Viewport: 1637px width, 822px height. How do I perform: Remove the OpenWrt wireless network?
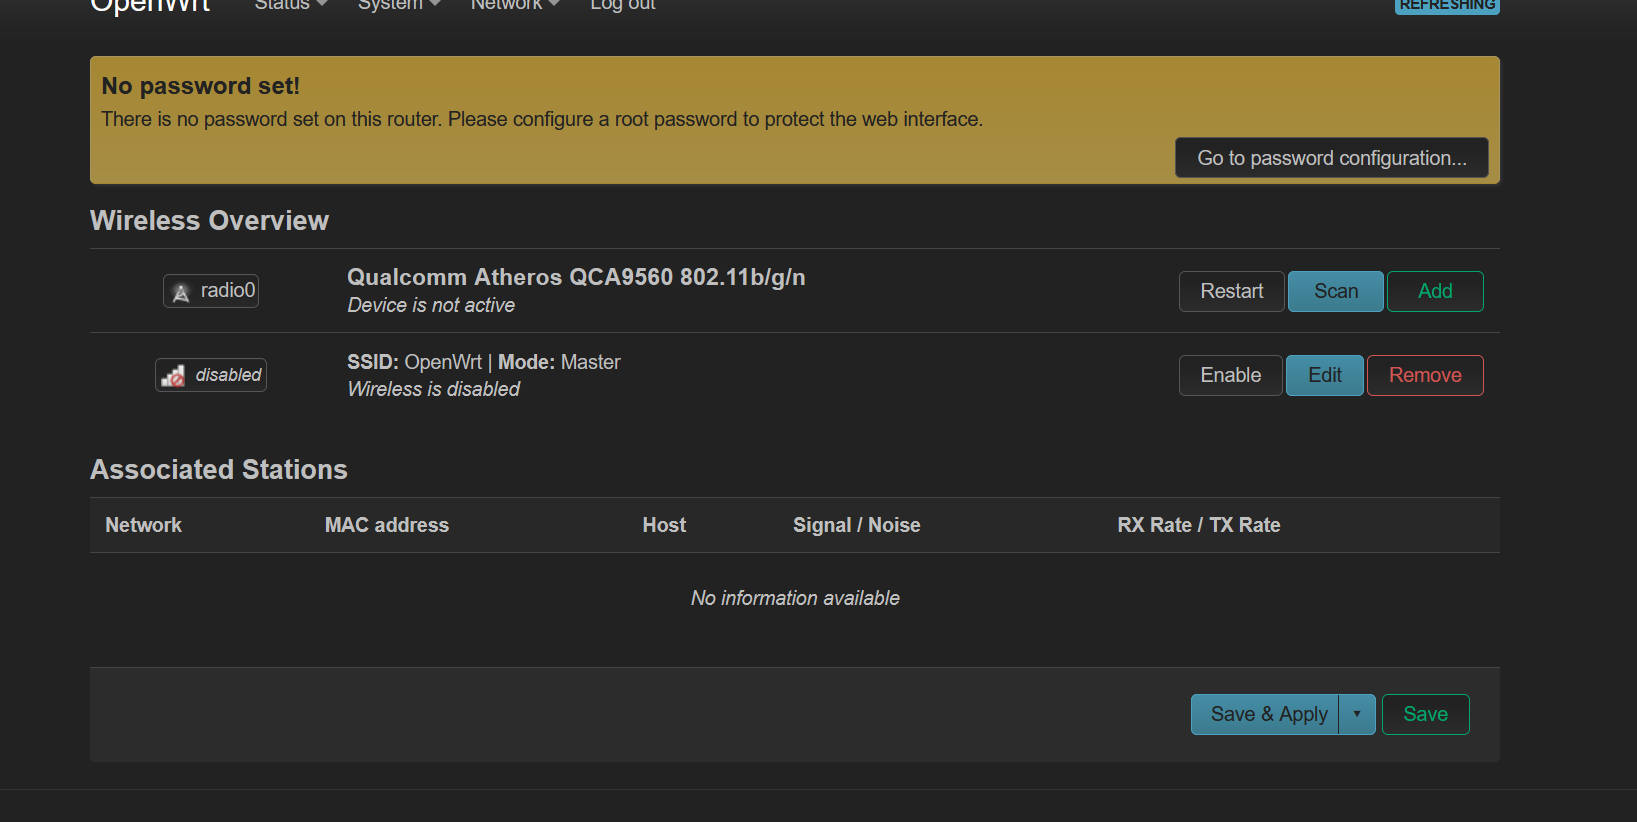pos(1425,375)
